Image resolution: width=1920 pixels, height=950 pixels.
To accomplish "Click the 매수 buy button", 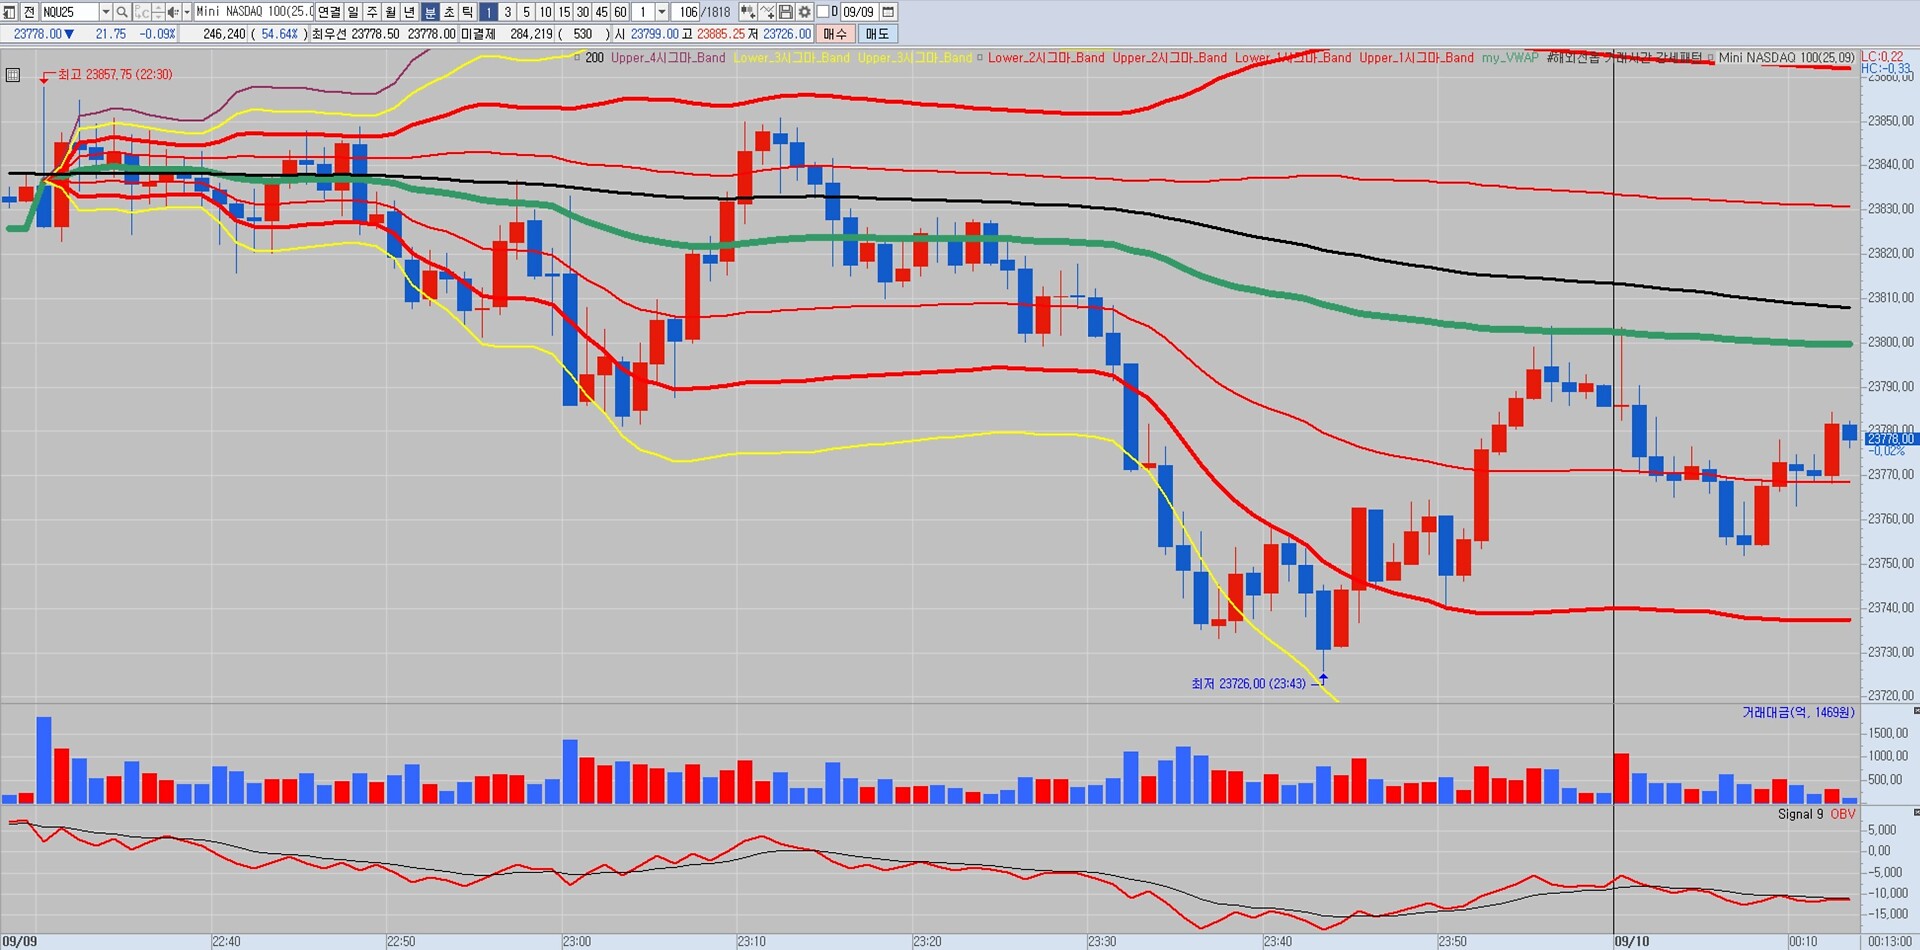I will tap(835, 34).
